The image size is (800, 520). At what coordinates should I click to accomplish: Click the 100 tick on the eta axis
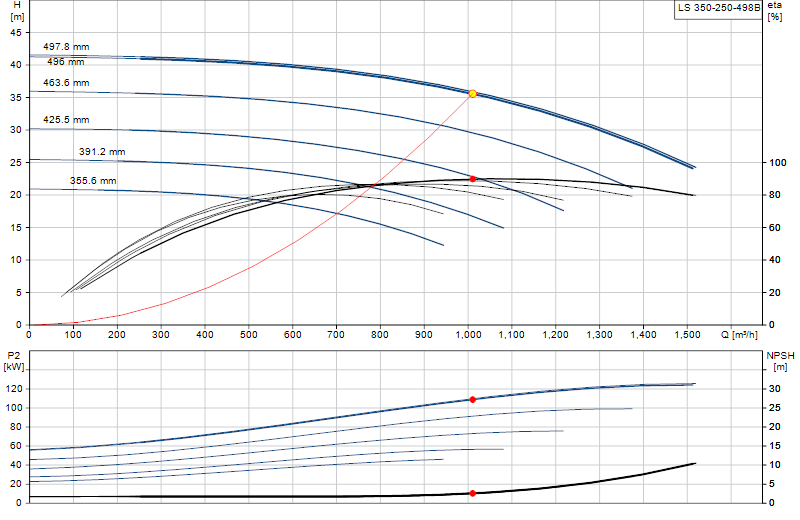tap(778, 163)
